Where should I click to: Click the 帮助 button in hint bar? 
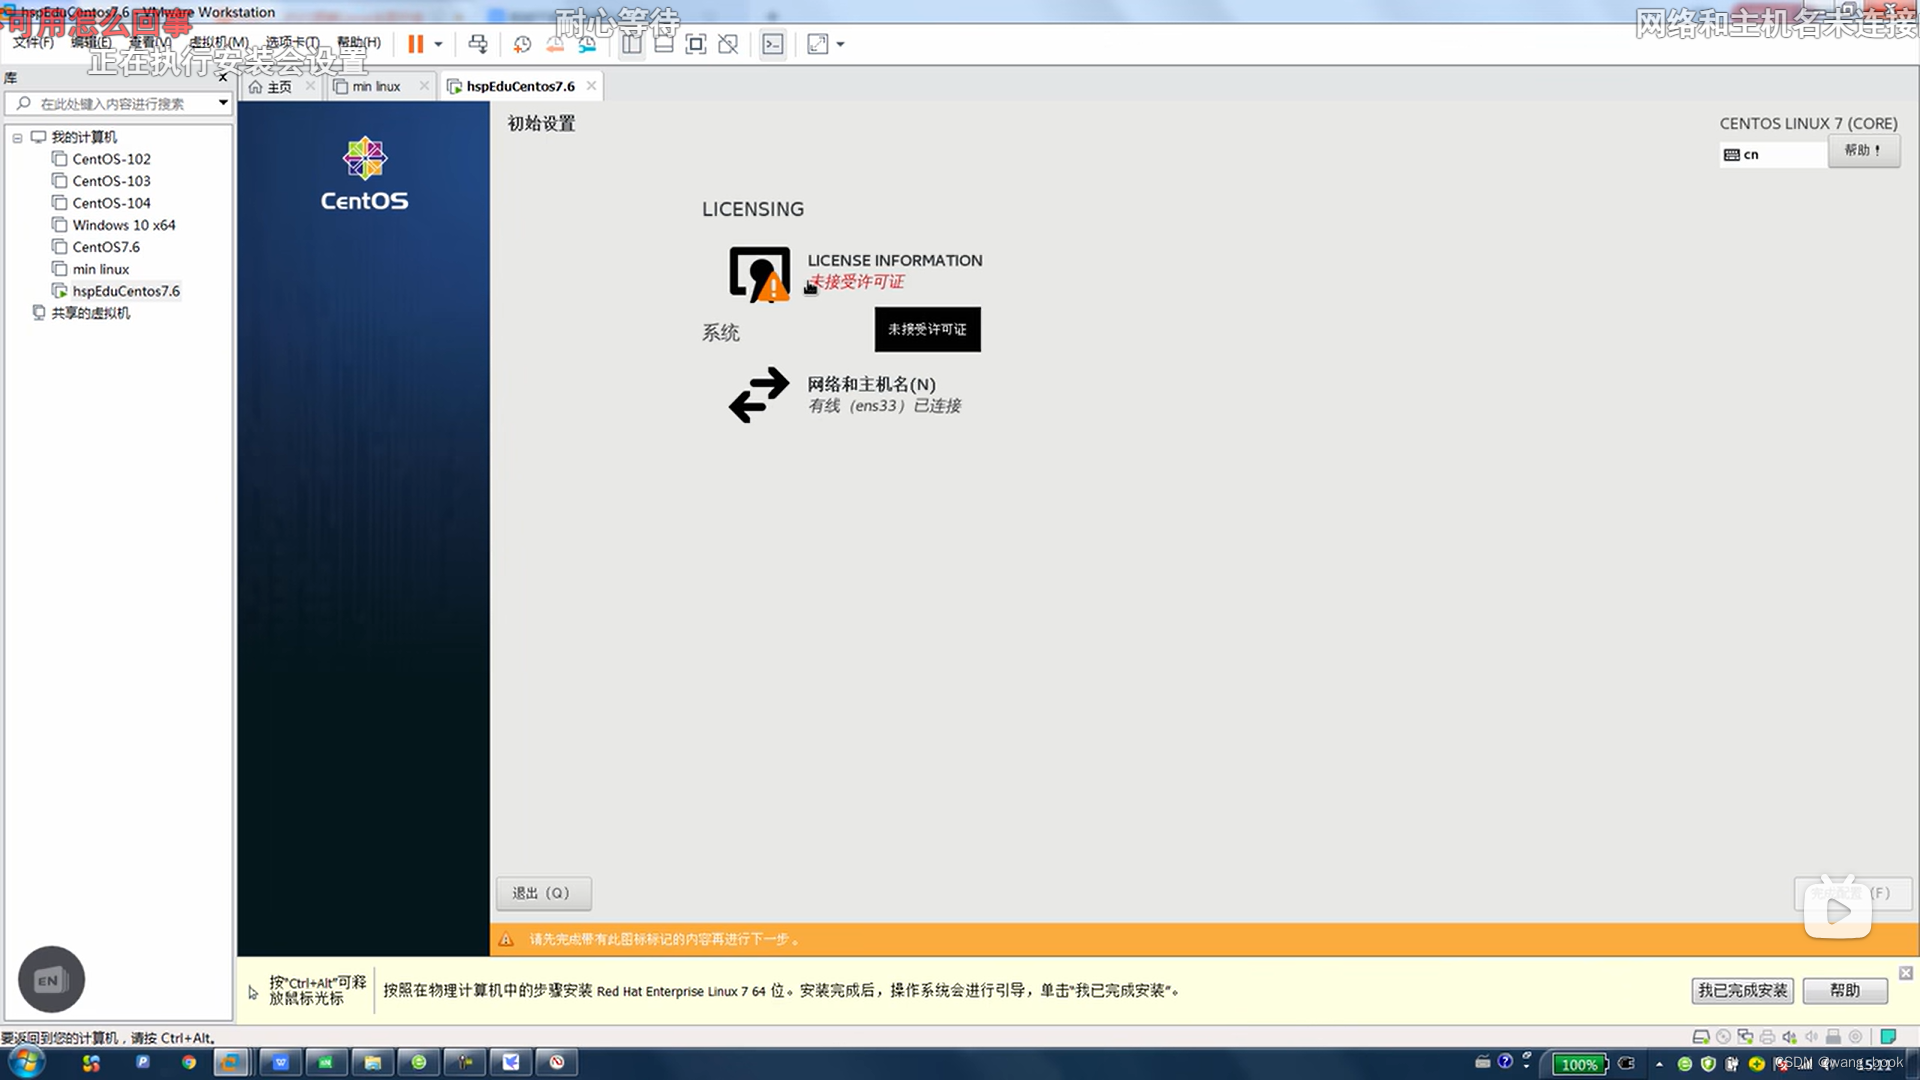point(1845,990)
